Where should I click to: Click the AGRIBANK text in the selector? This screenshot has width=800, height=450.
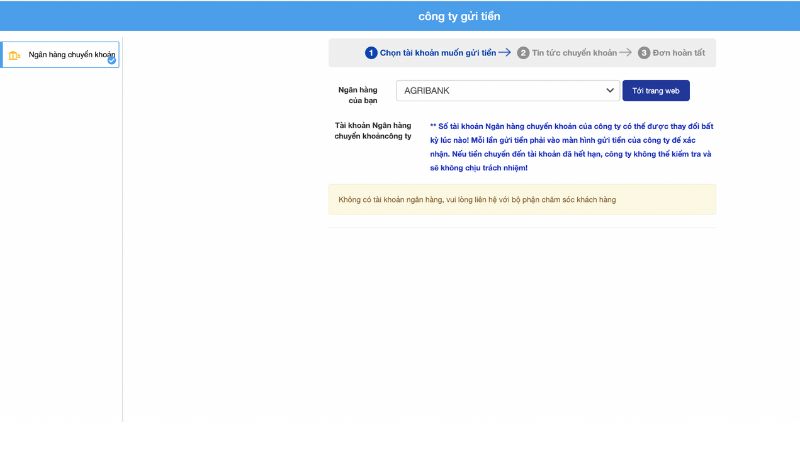pos(427,91)
